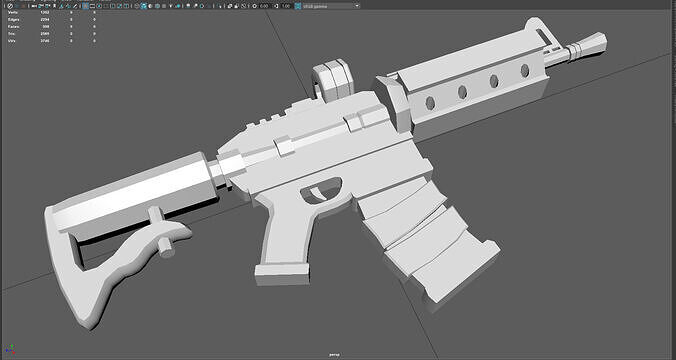Click the gamma value field 1.00
The height and width of the screenshot is (360, 676).
285,6
